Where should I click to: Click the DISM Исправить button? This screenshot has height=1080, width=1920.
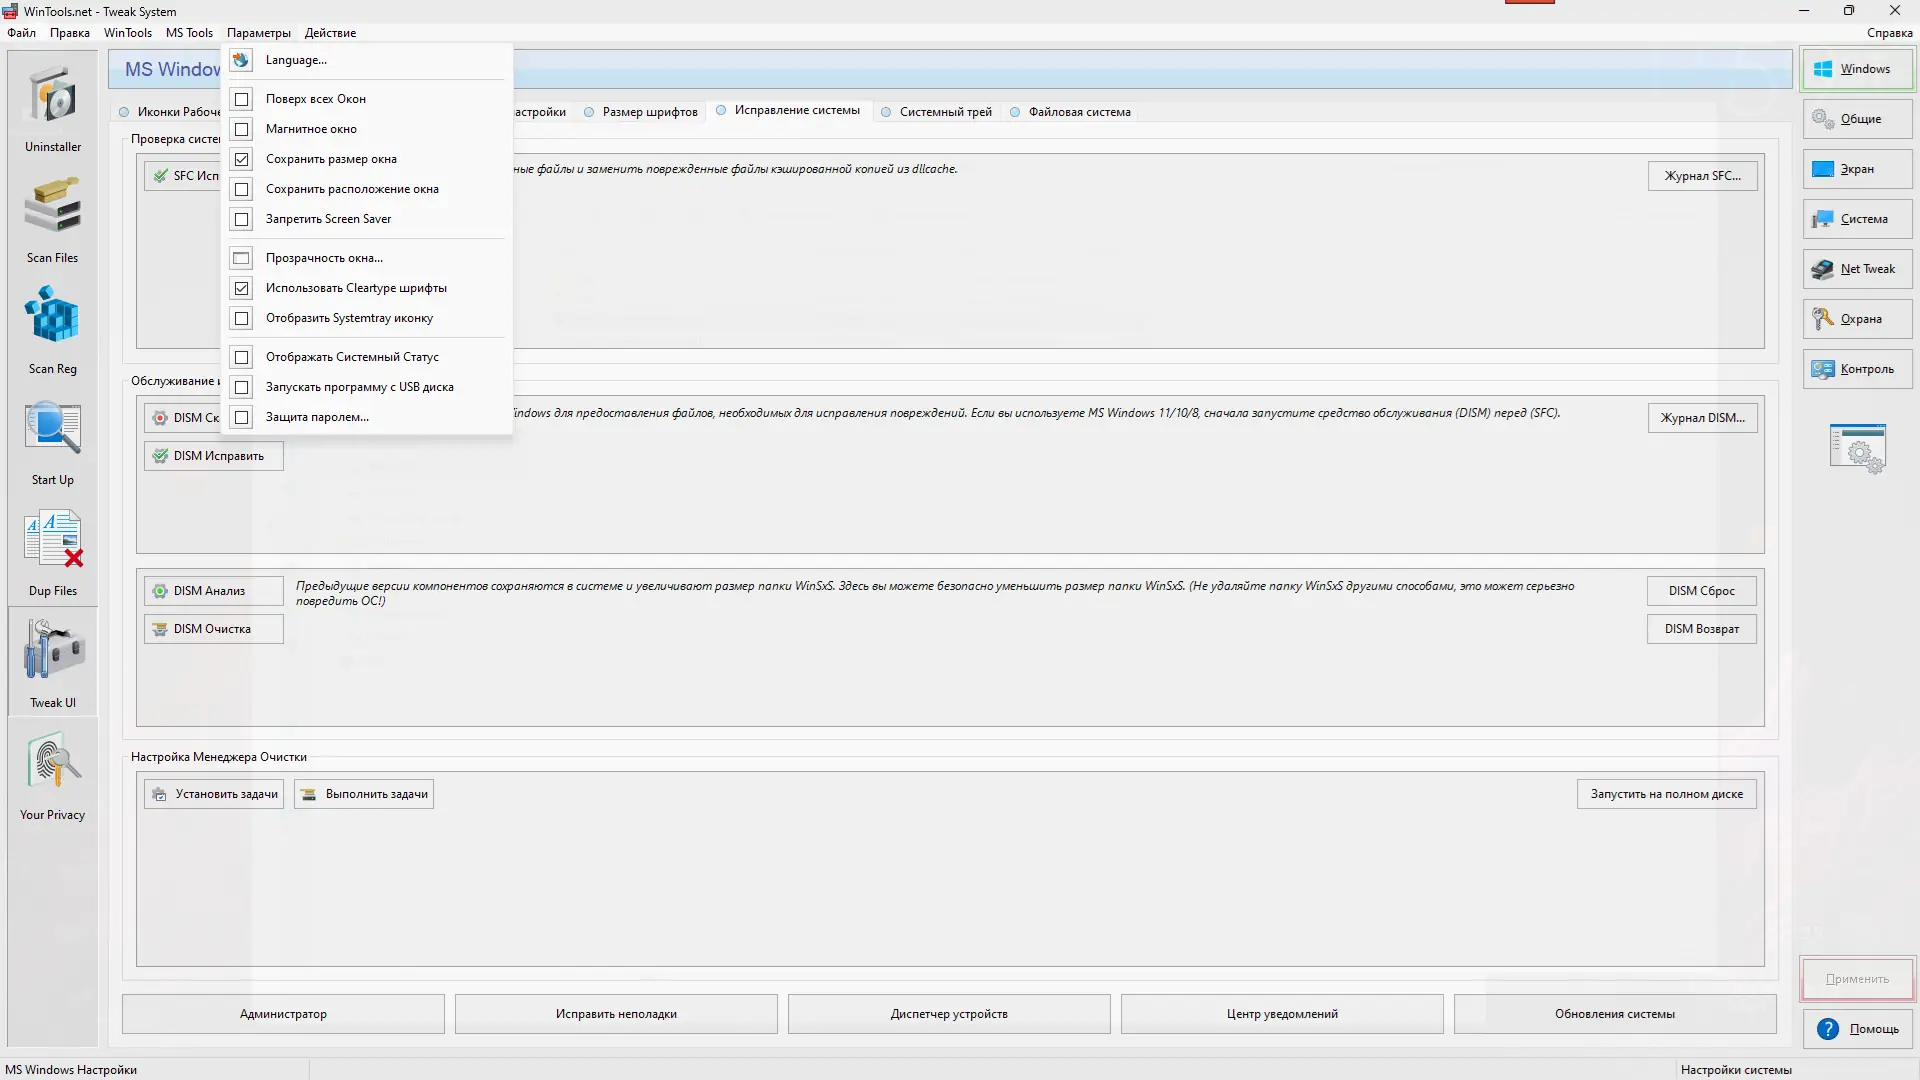pyautogui.click(x=213, y=456)
